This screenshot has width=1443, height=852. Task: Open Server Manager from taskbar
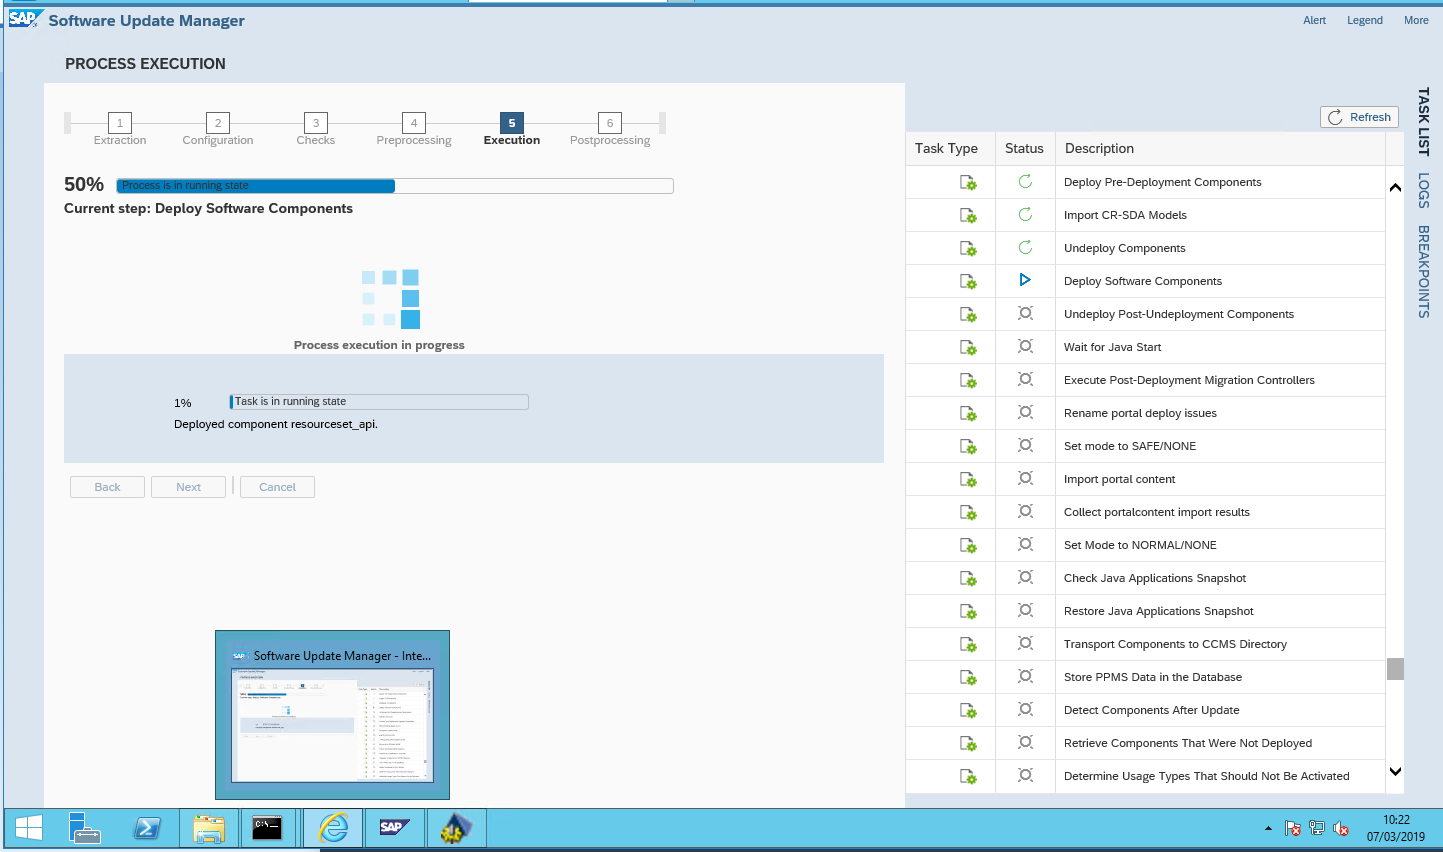tap(85, 828)
